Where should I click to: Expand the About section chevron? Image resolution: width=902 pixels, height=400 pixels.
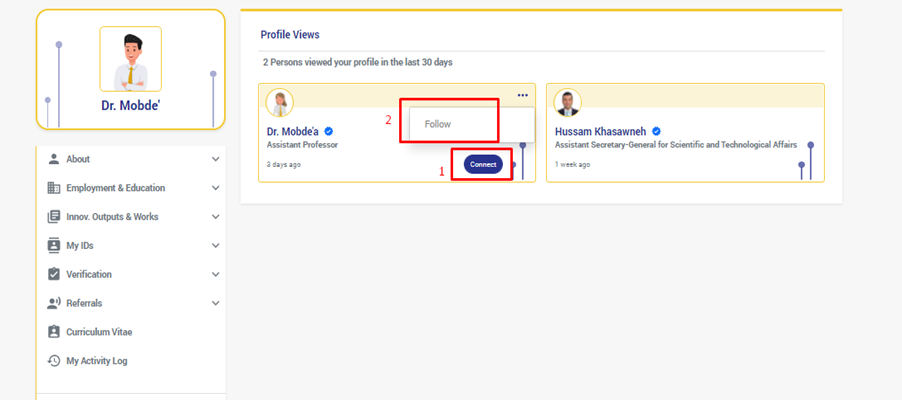pyautogui.click(x=216, y=159)
